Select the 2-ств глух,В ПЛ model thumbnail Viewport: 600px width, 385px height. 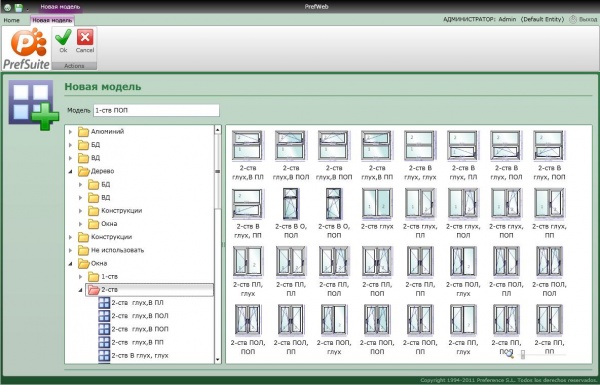pos(248,145)
